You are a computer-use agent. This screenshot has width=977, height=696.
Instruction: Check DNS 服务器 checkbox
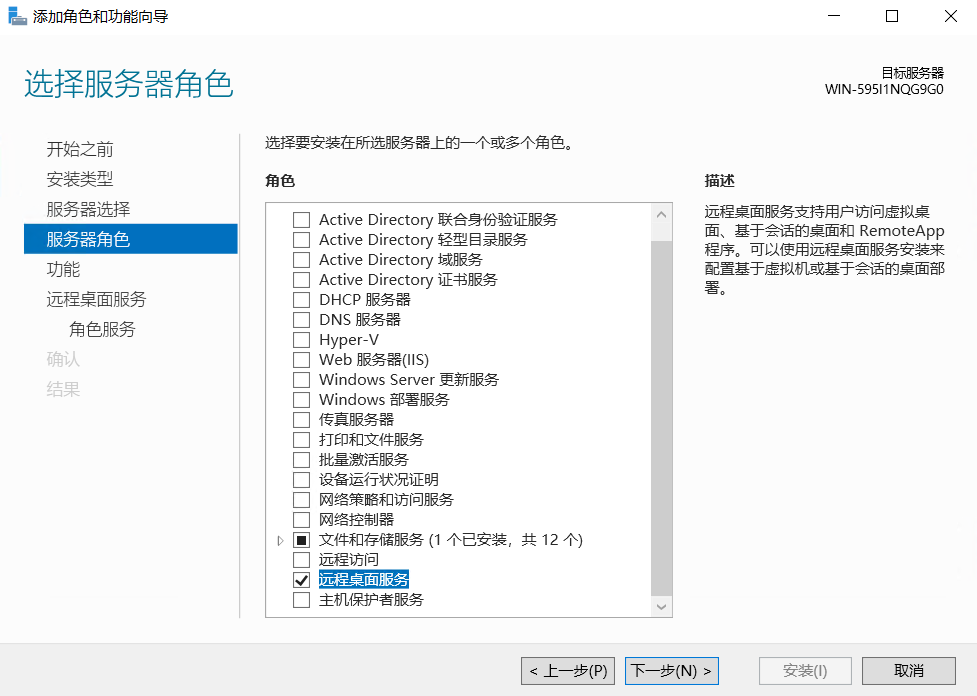click(302, 320)
